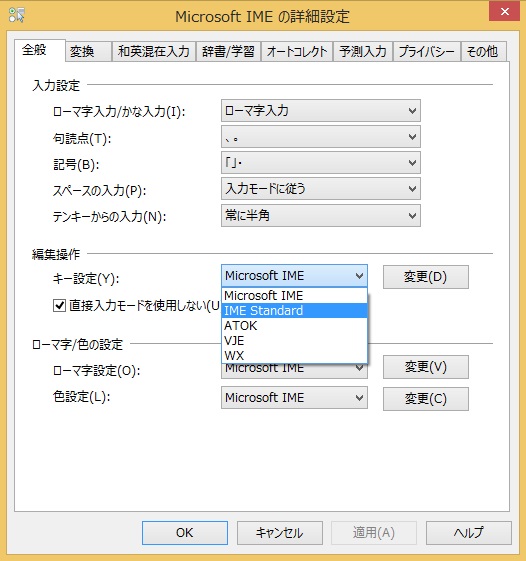This screenshot has height=561, width=526.
Task: Open the テンキーからの入力 dropdown
Action: (x=321, y=216)
